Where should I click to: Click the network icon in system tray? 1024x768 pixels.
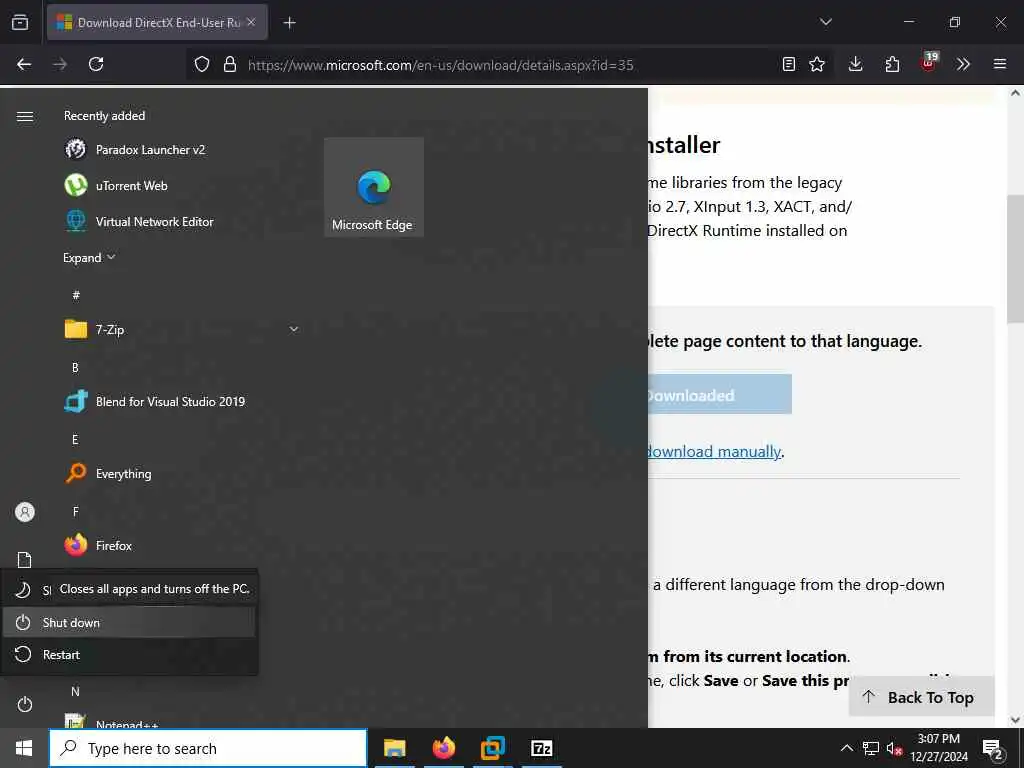[871, 748]
